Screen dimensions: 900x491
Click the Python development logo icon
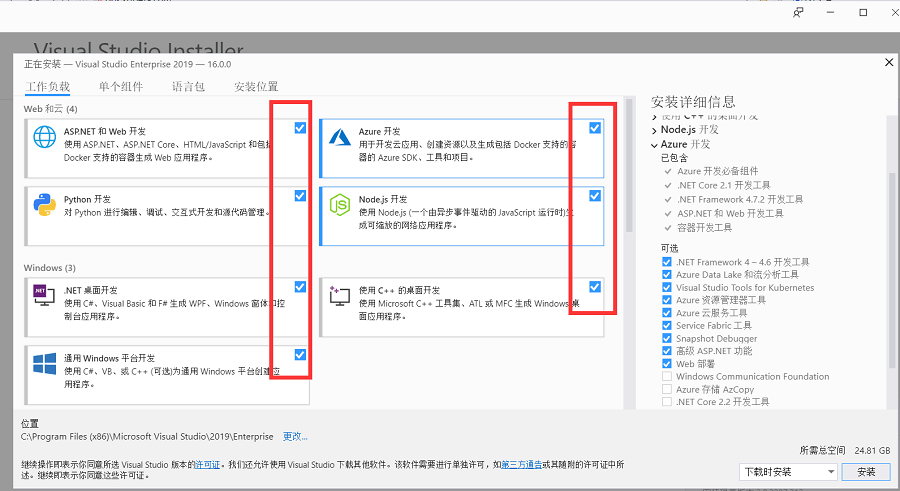[x=45, y=205]
